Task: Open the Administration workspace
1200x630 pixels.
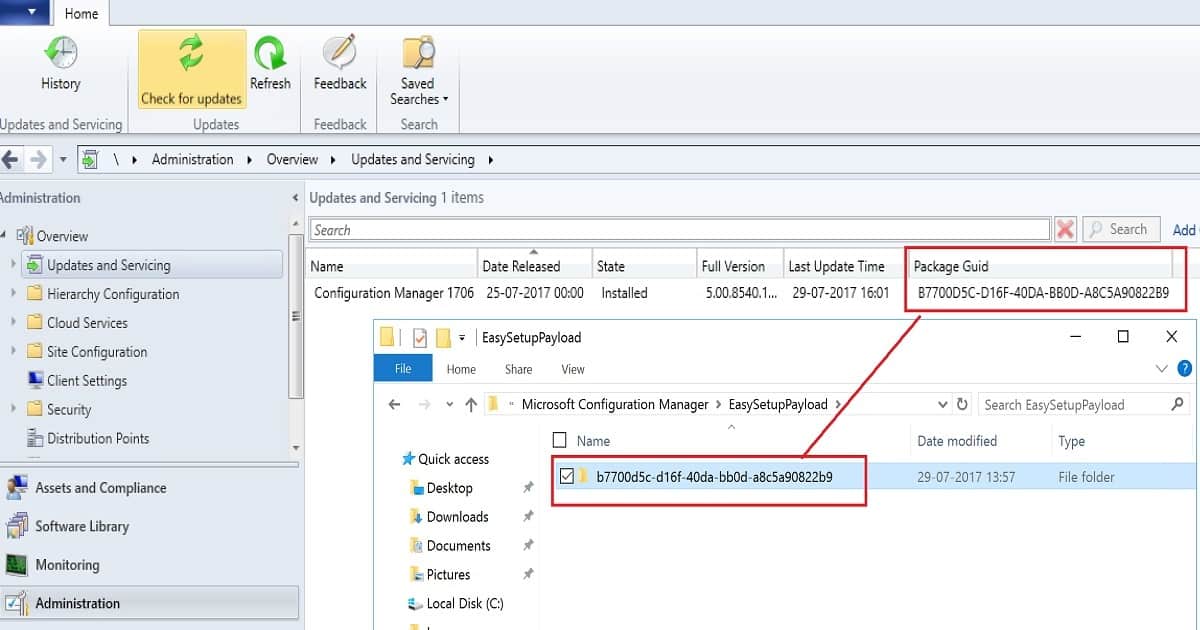Action: [150, 603]
